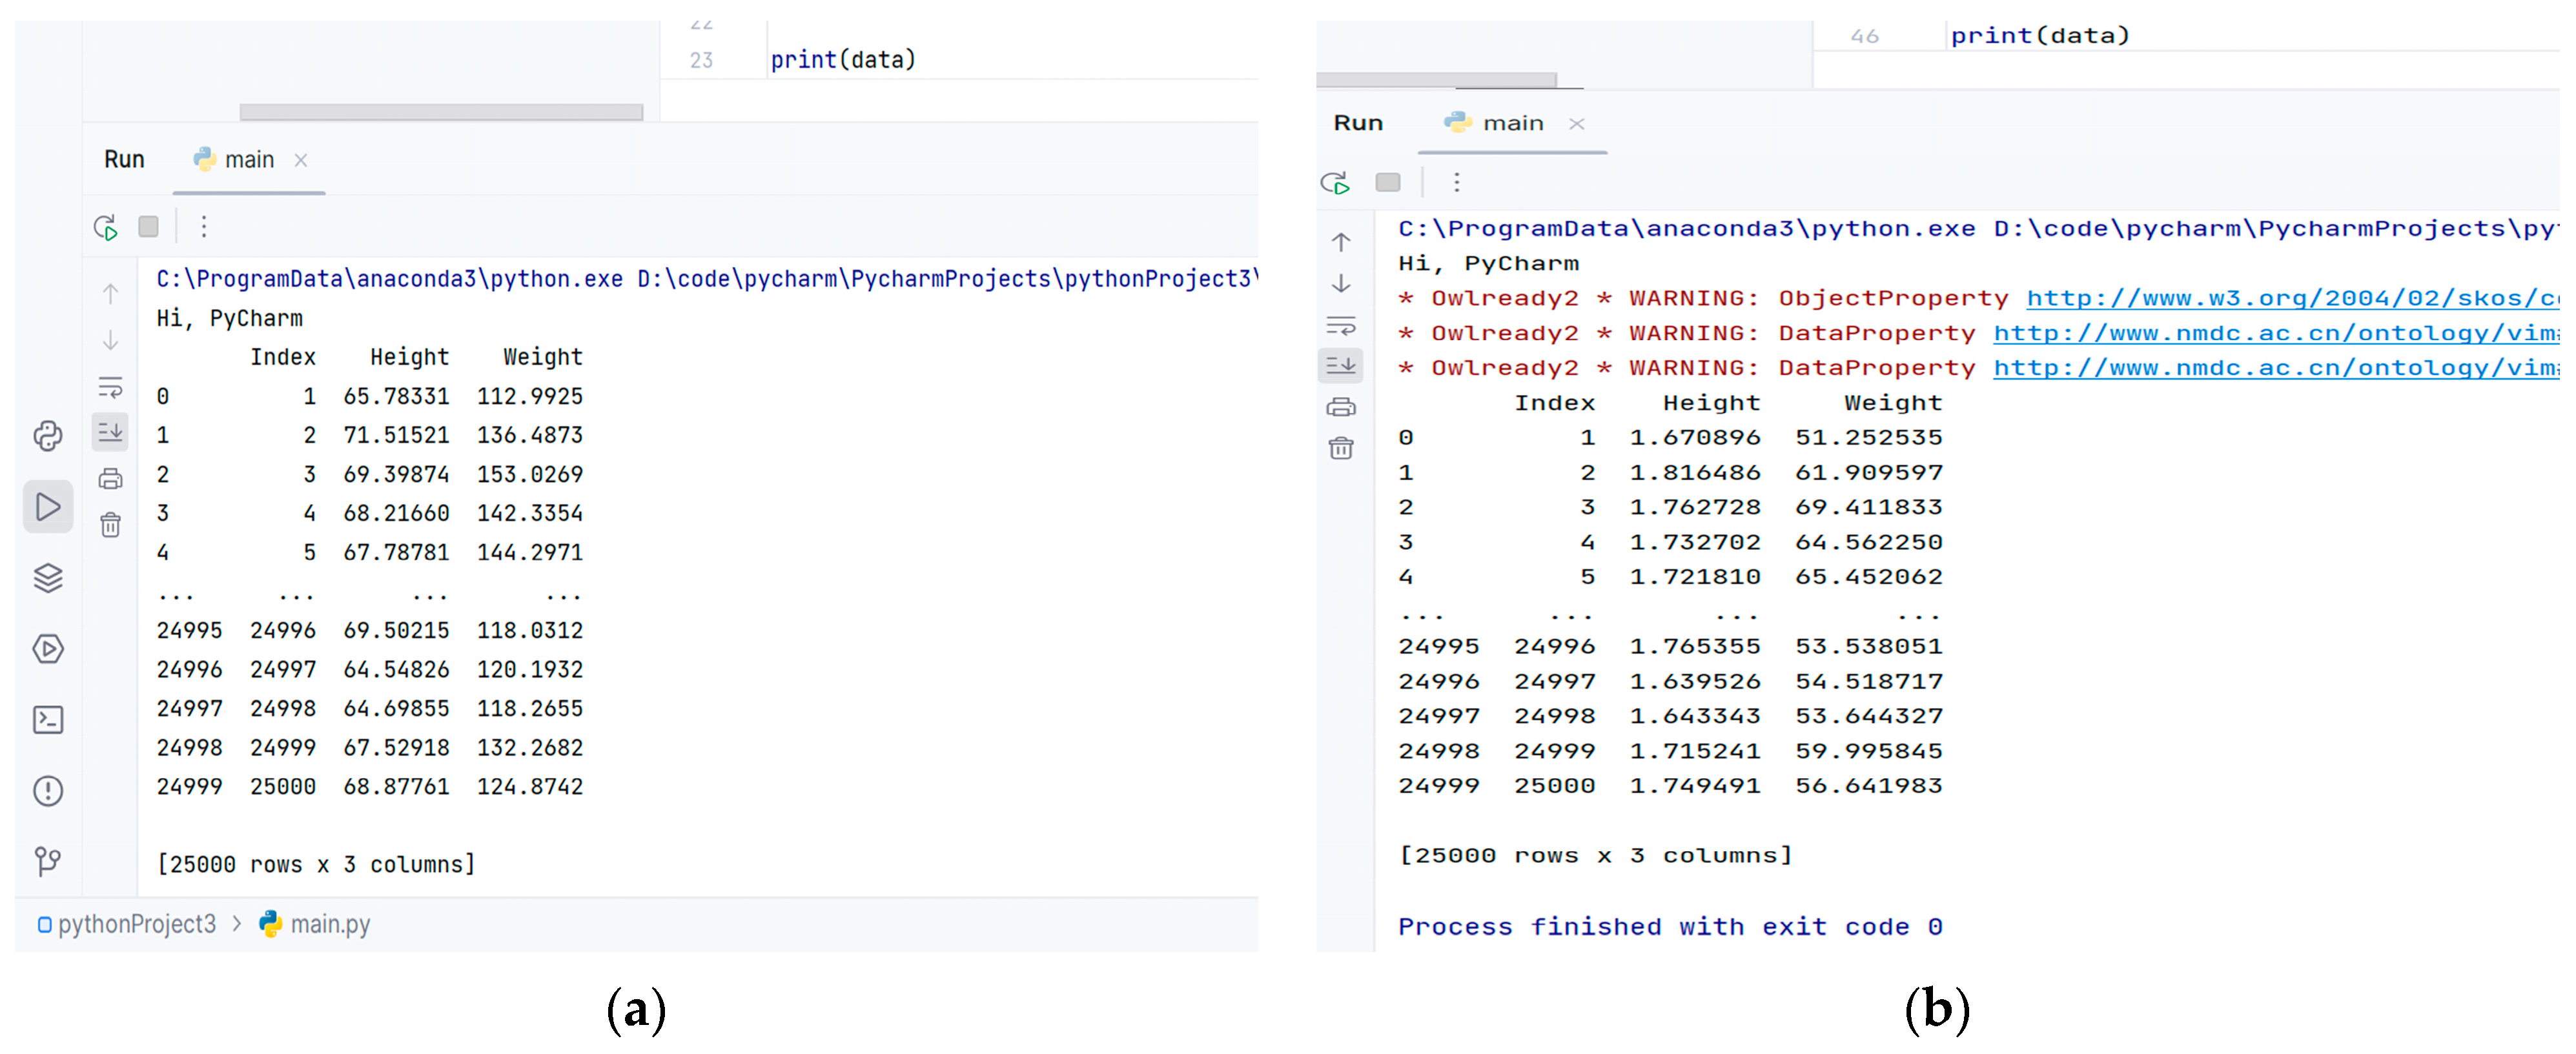Open Git version control tool window

click(x=48, y=862)
